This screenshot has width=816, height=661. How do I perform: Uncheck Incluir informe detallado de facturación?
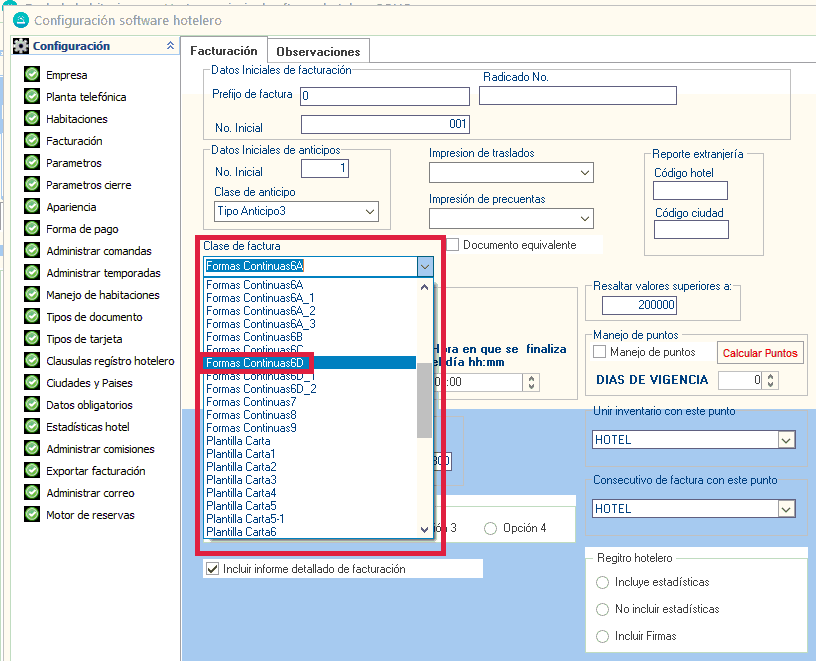(x=212, y=569)
